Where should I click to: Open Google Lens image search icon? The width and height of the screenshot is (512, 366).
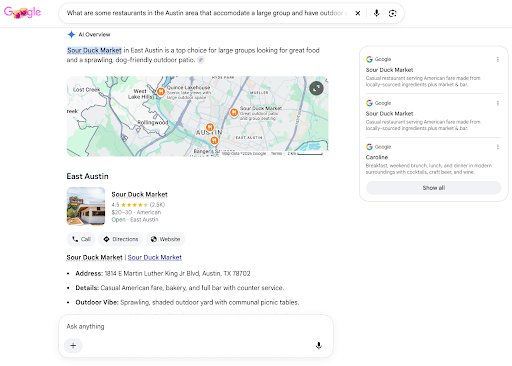[392, 13]
